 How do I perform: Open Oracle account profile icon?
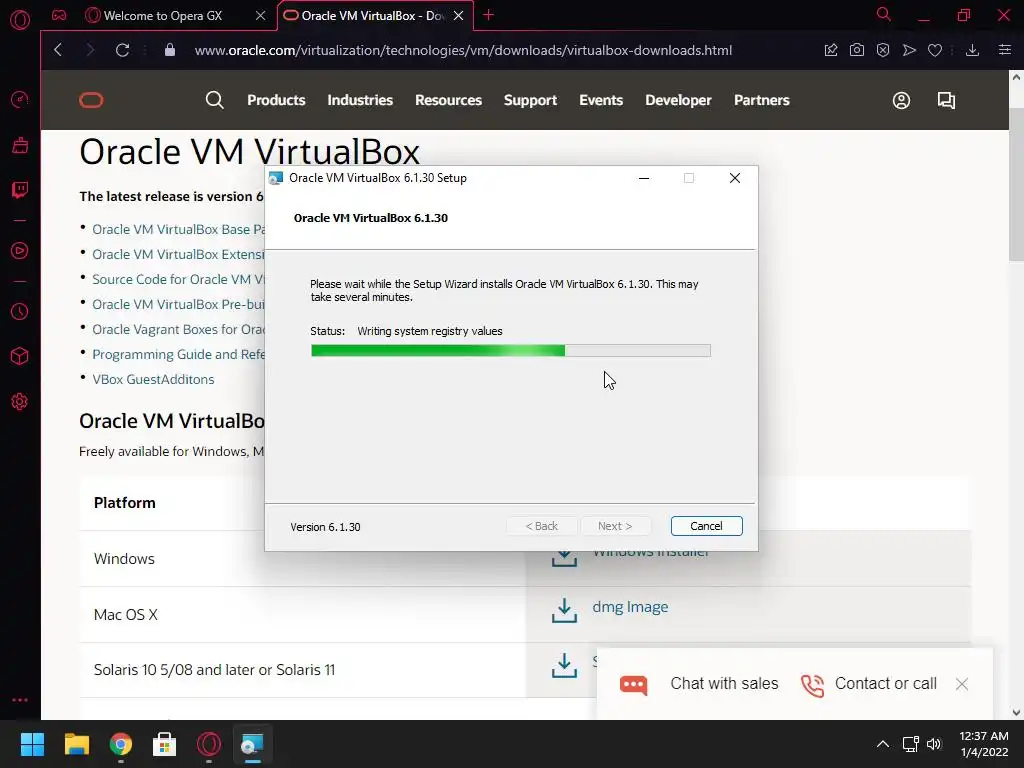pos(901,100)
